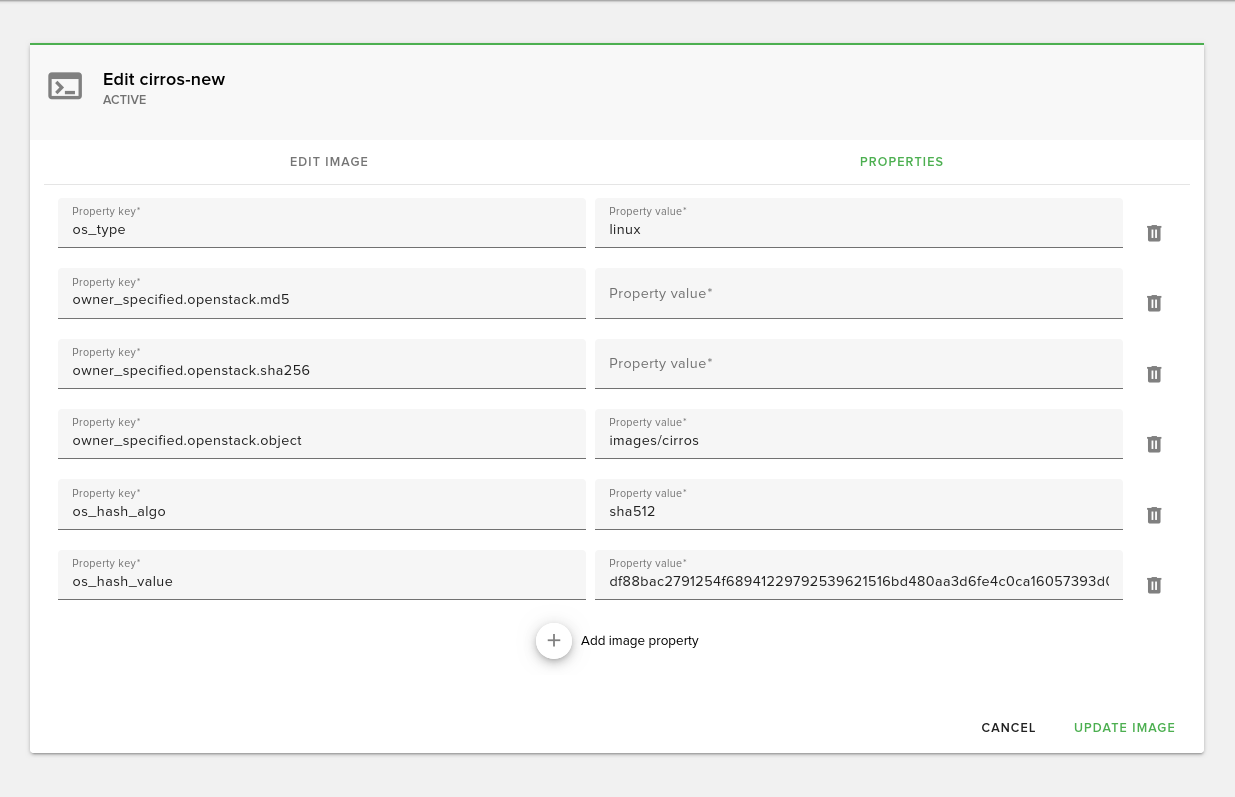Click the plus icon to add property
This screenshot has height=797, width=1235.
554,640
